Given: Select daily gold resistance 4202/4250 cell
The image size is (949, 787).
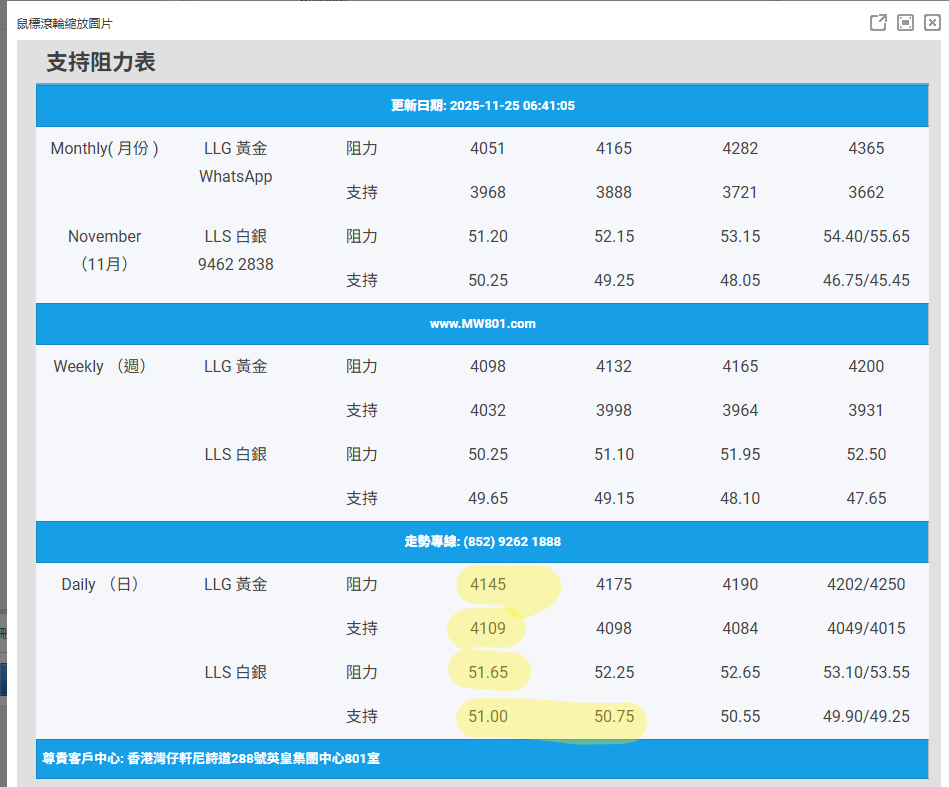Looking at the screenshot, I should coord(866,585).
